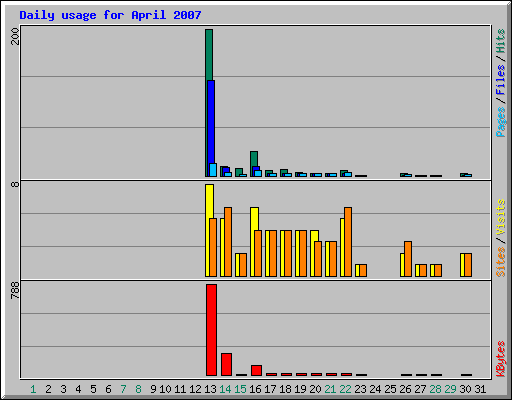Click day label "23" on the x-axis
This screenshot has height=400, width=512.
[360, 389]
